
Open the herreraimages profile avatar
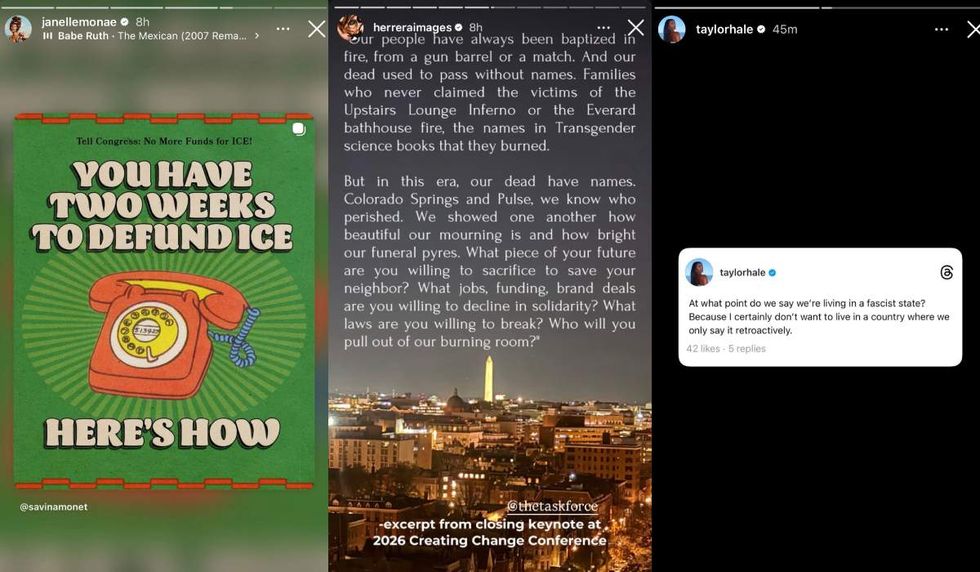[x=351, y=28]
